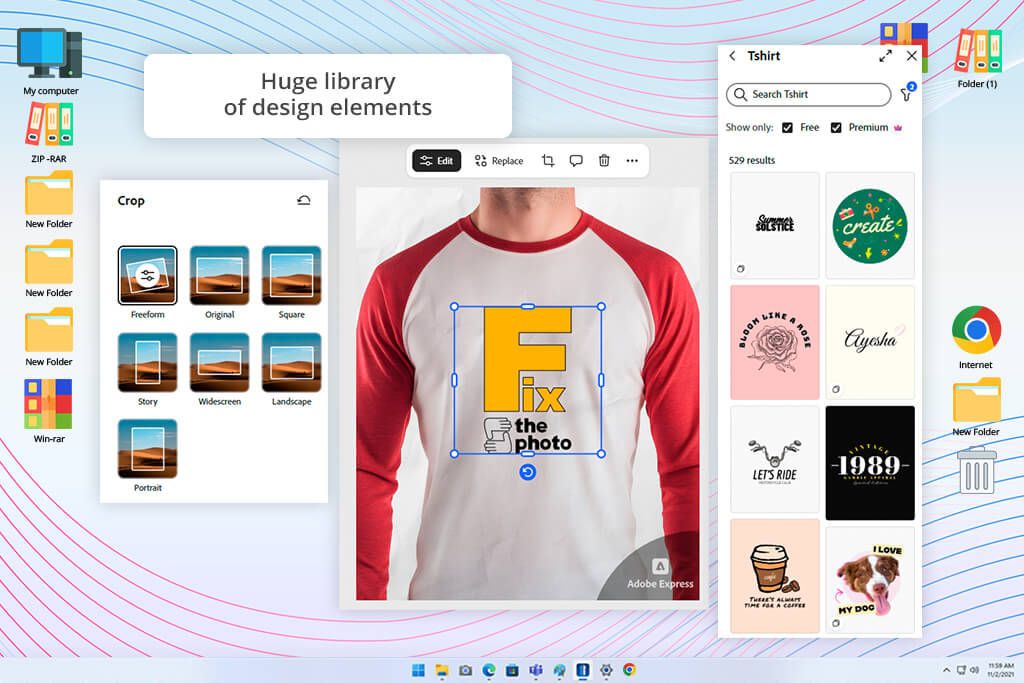Choose the Widescreen crop ratio
Viewport: 1024px width, 683px height.
(219, 370)
